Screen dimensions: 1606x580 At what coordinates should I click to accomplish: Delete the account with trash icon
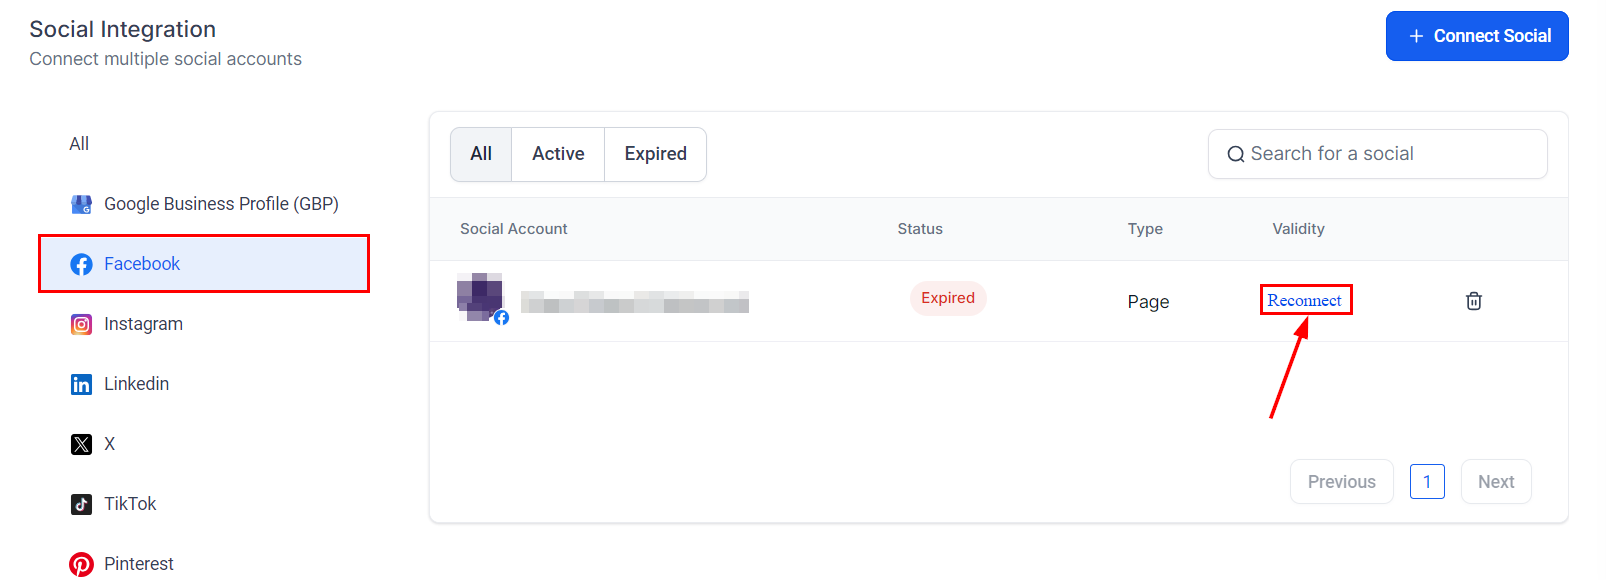[1474, 301]
